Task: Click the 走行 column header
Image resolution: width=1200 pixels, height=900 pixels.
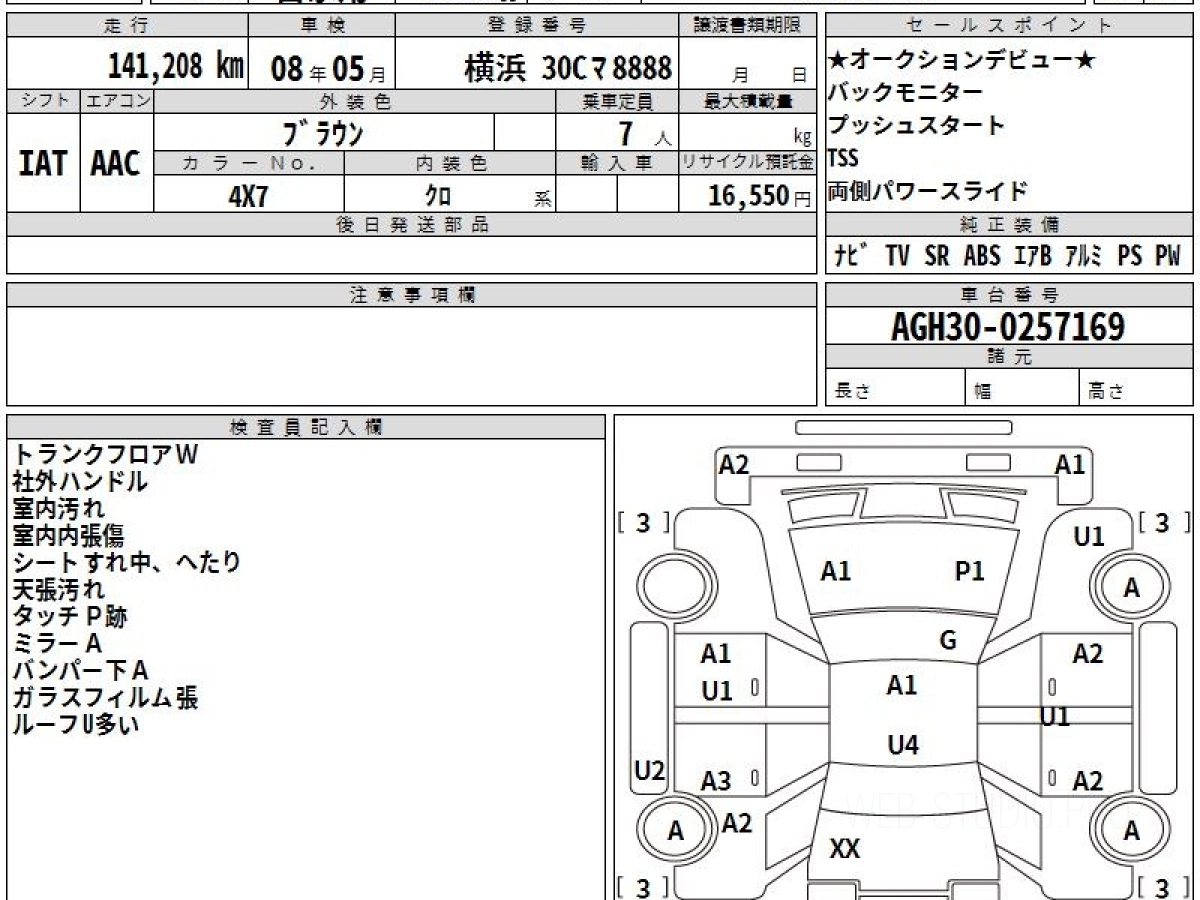Action: 126,26
